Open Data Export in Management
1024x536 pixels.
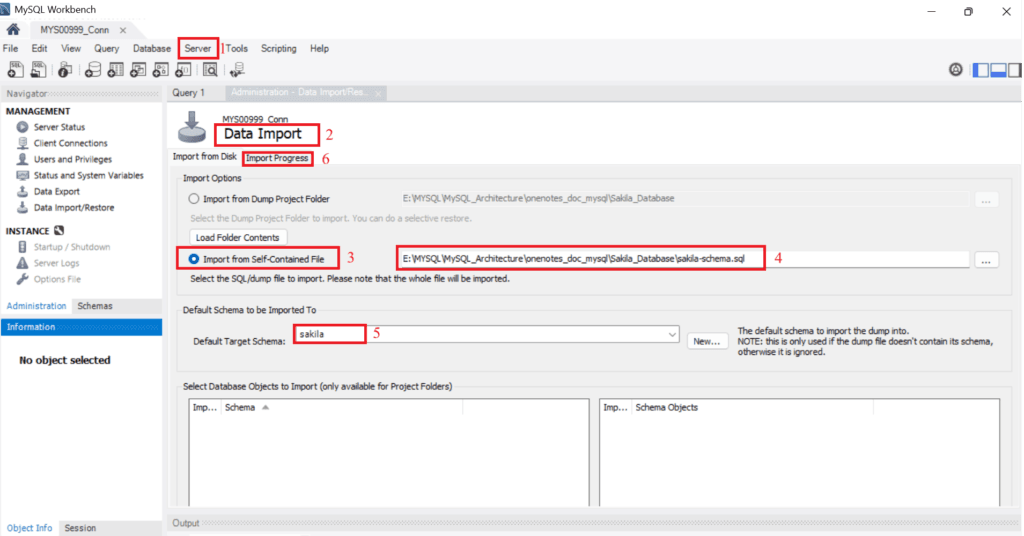(x=57, y=191)
